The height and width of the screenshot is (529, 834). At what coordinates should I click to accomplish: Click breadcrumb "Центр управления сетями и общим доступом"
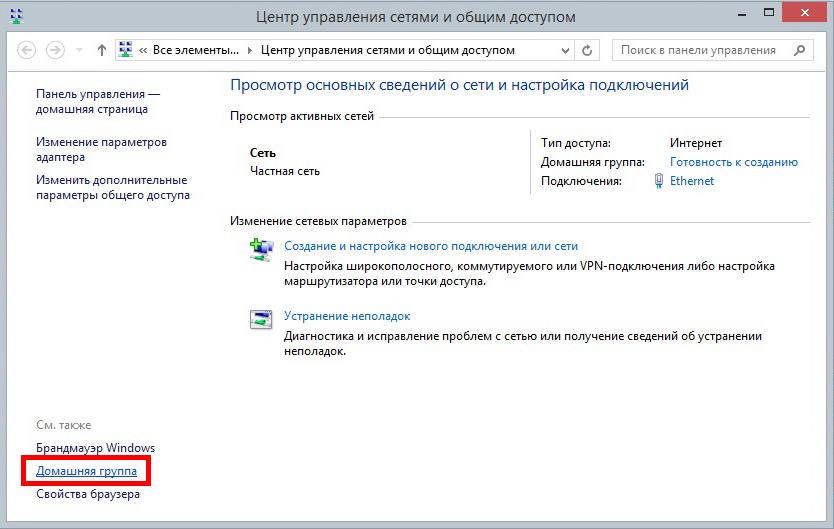(388, 50)
